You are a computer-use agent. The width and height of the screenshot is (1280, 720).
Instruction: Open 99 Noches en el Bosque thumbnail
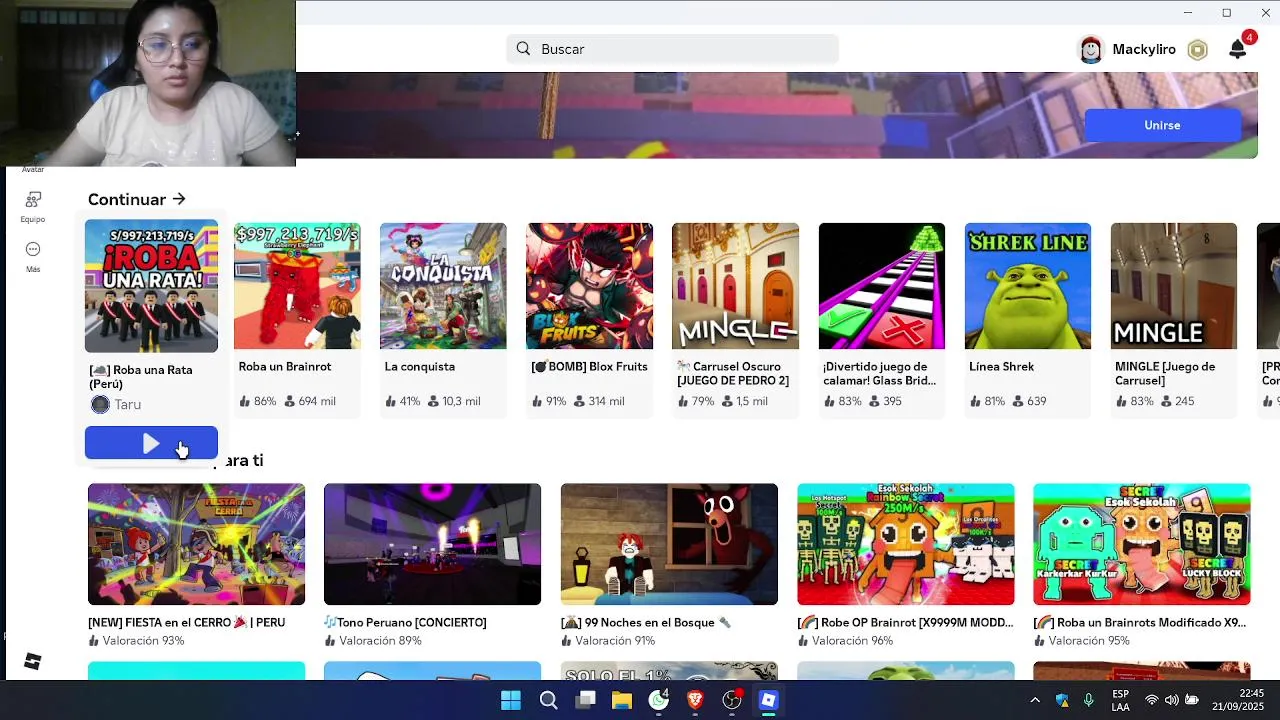coord(669,544)
